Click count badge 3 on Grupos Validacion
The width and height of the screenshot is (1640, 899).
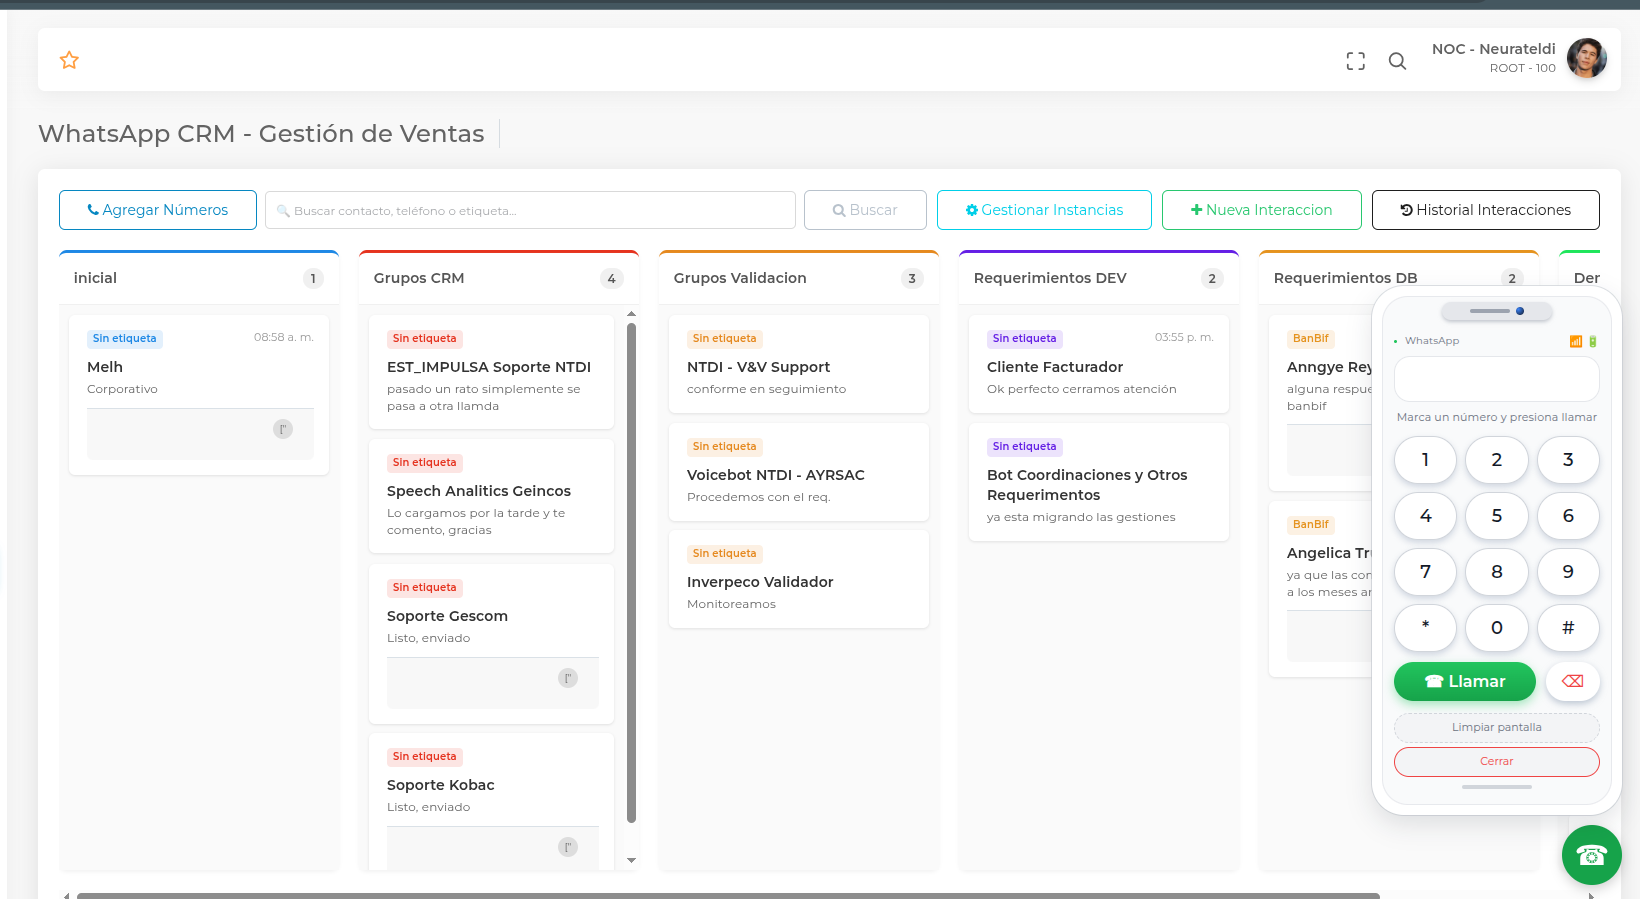tap(912, 279)
